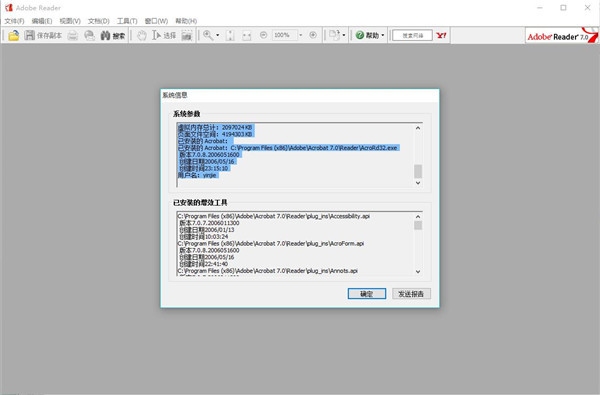Expand the zoom percentage dropdown arrow
Image resolution: width=600 pixels, height=395 pixels.
coord(300,35)
